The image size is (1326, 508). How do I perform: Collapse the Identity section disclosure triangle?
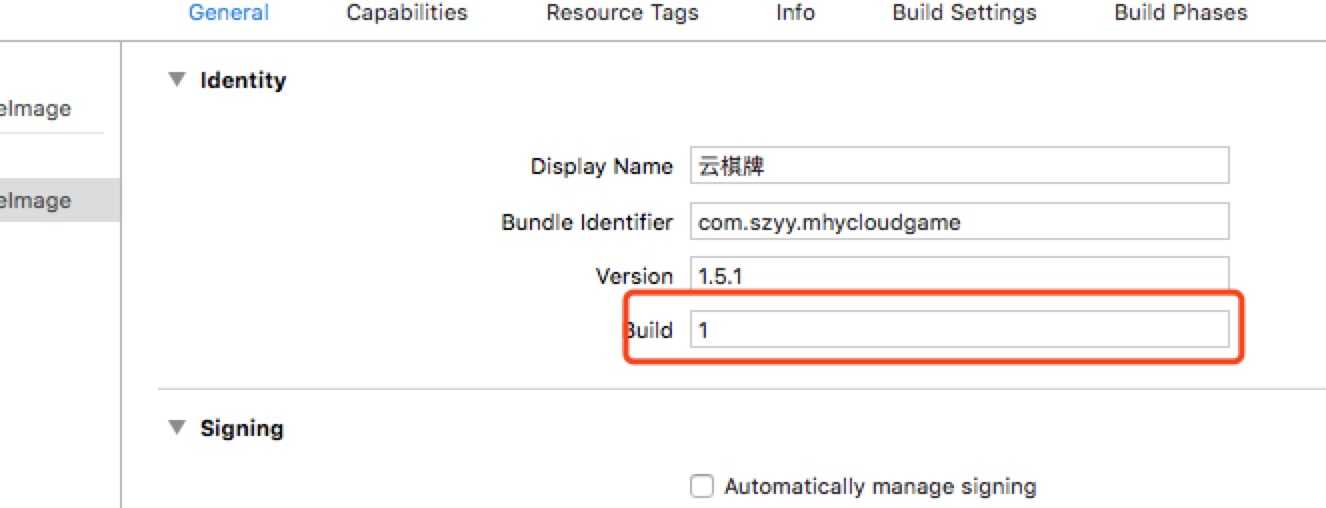click(177, 80)
